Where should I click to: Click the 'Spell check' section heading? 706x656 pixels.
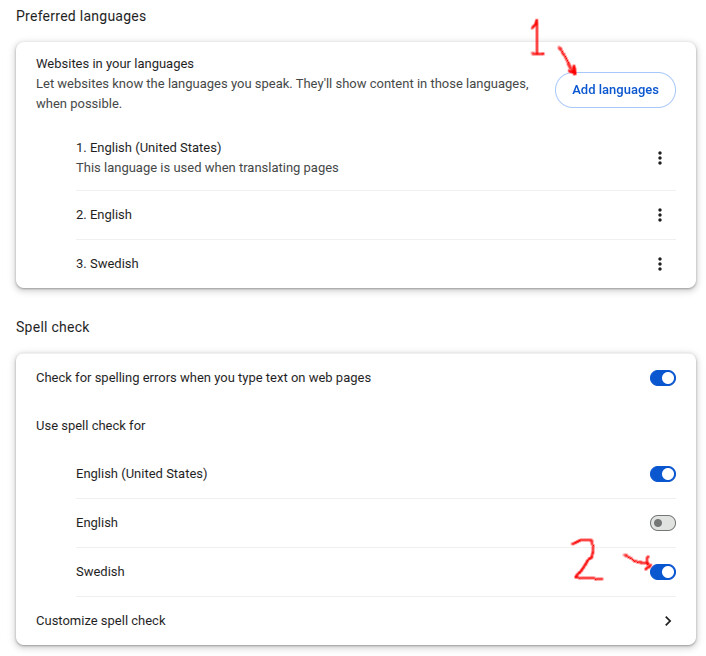pyautogui.click(x=53, y=327)
